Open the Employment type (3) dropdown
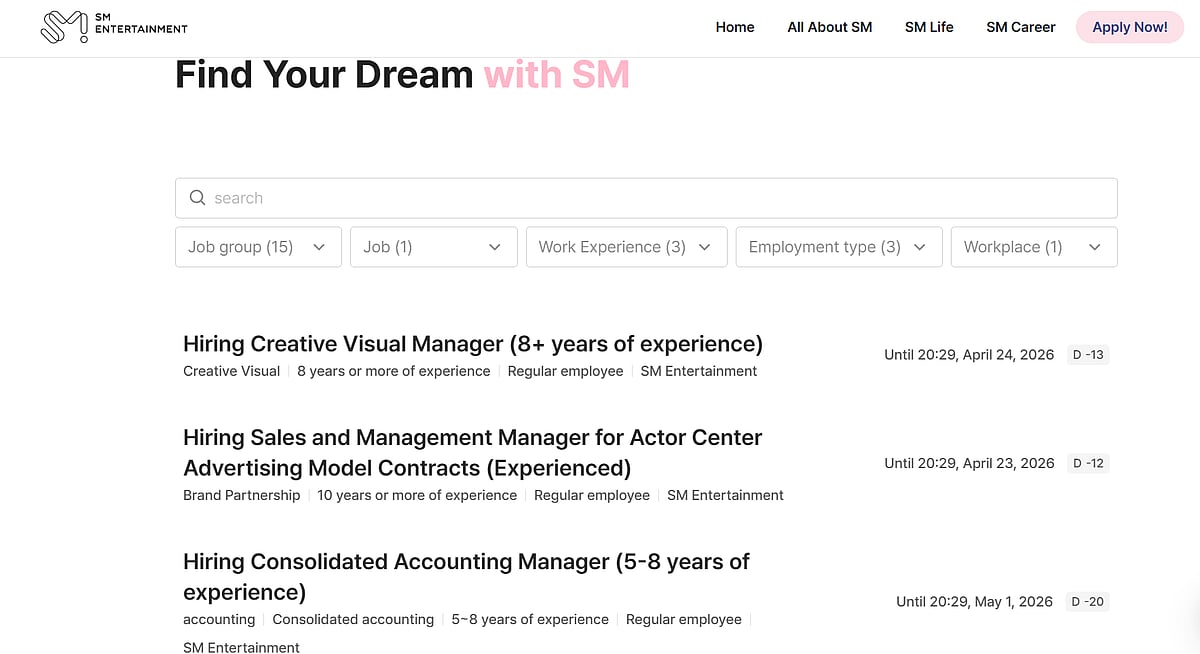Viewport: 1200px width, 654px height. tap(838, 246)
